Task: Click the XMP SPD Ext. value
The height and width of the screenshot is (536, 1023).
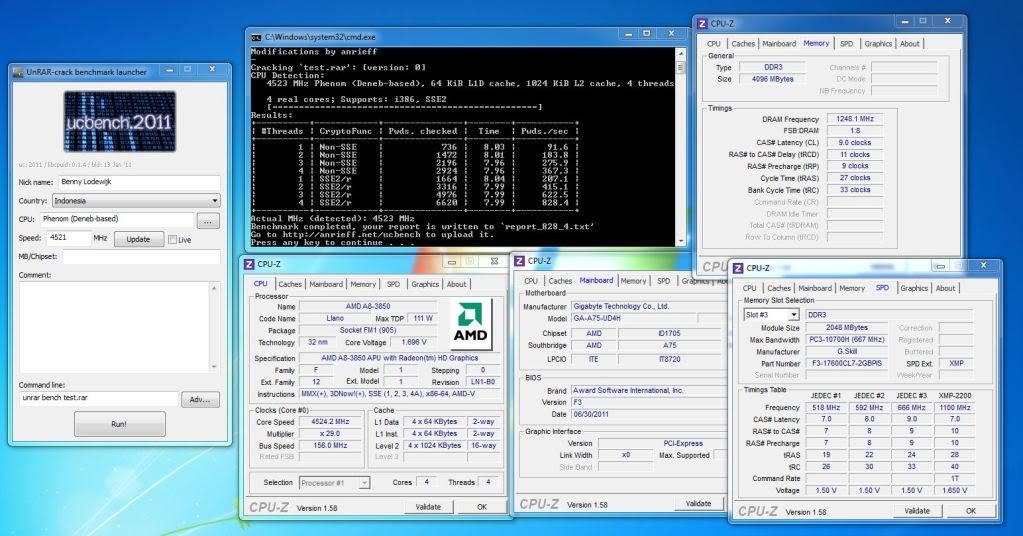Action: pyautogui.click(x=956, y=363)
